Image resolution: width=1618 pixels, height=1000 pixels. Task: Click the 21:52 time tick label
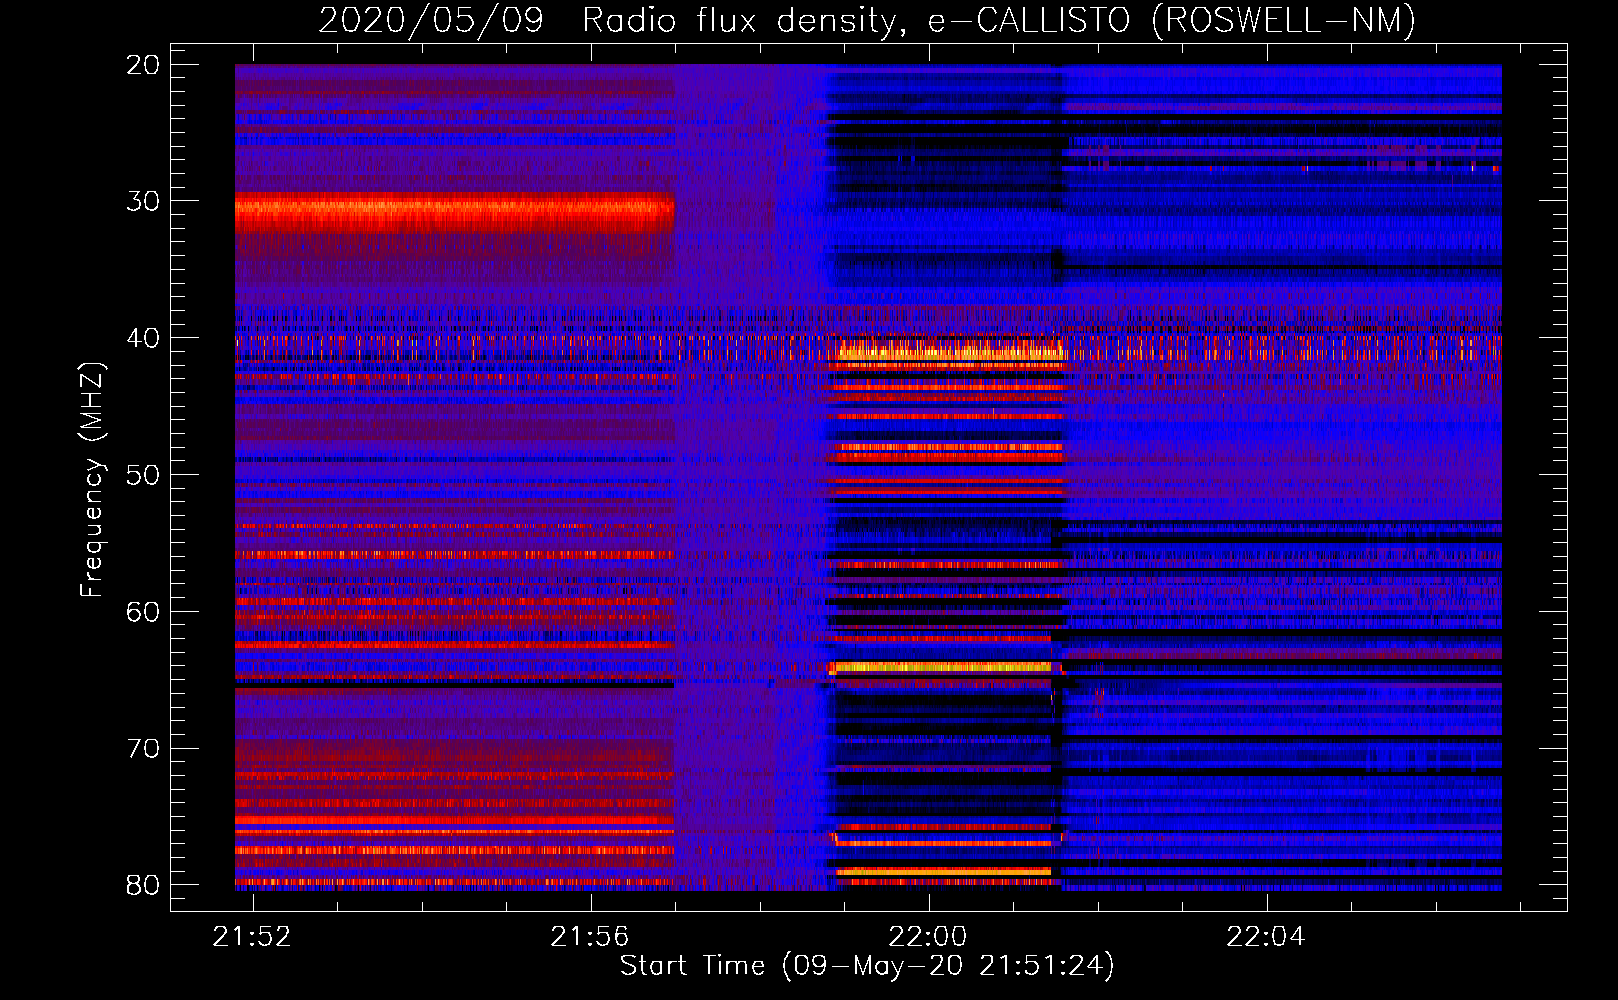pyautogui.click(x=252, y=936)
